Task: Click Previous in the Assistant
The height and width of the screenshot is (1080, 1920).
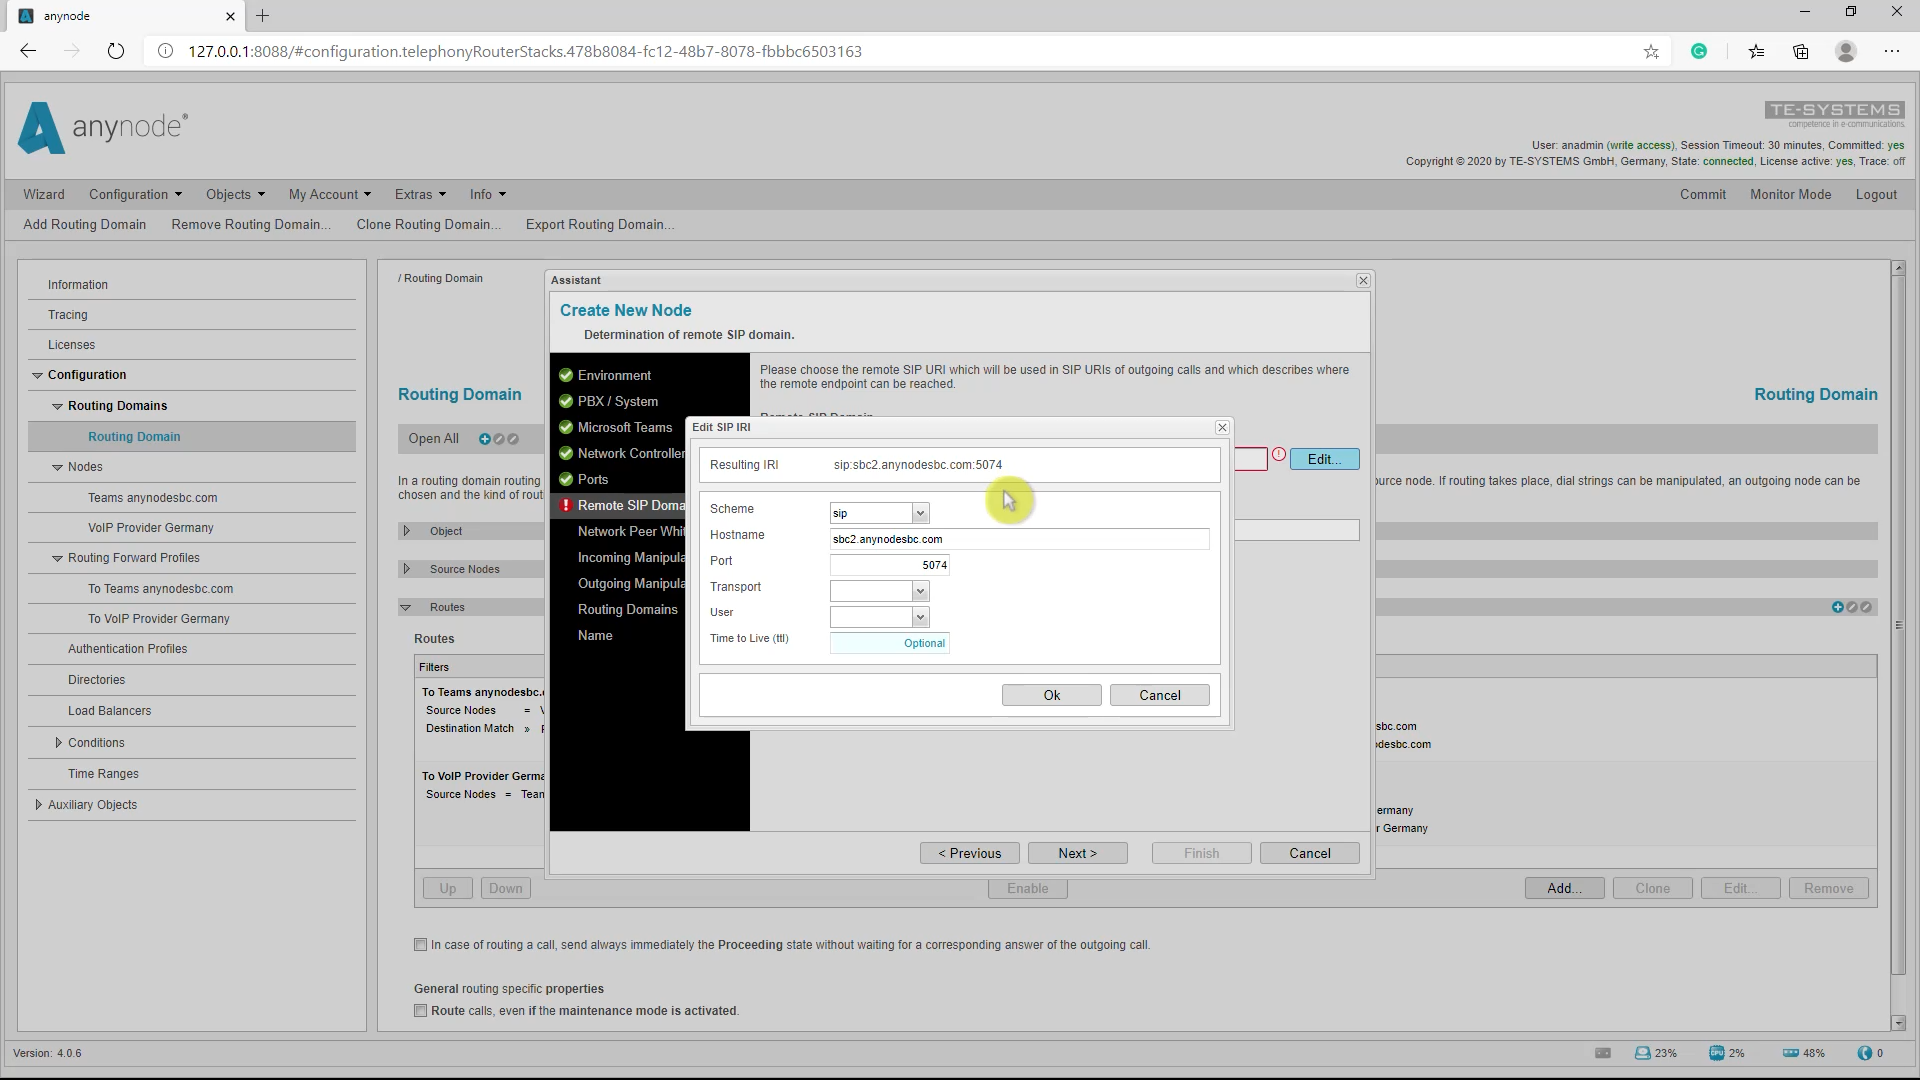Action: [x=970, y=853]
